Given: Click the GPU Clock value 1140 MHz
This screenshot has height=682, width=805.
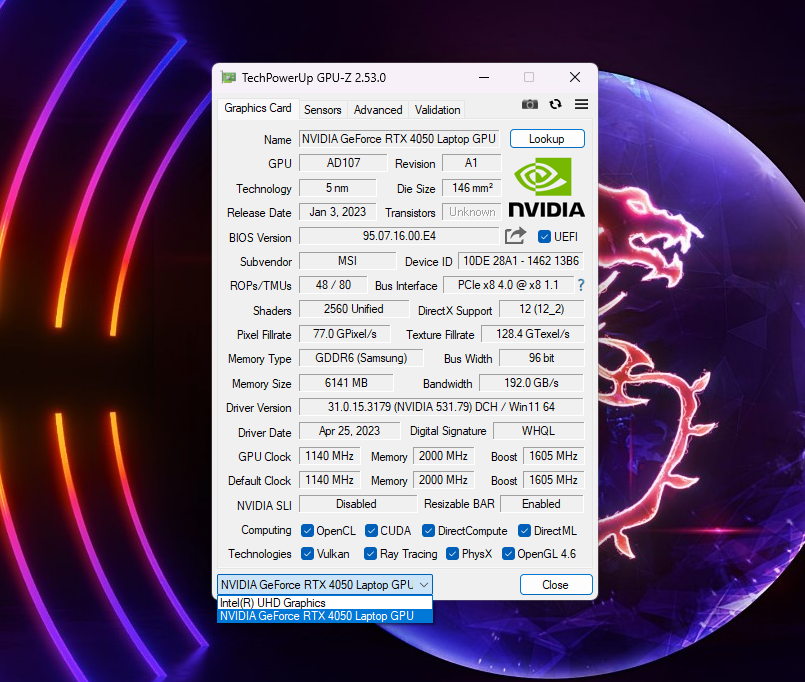Looking at the screenshot, I should [330, 456].
